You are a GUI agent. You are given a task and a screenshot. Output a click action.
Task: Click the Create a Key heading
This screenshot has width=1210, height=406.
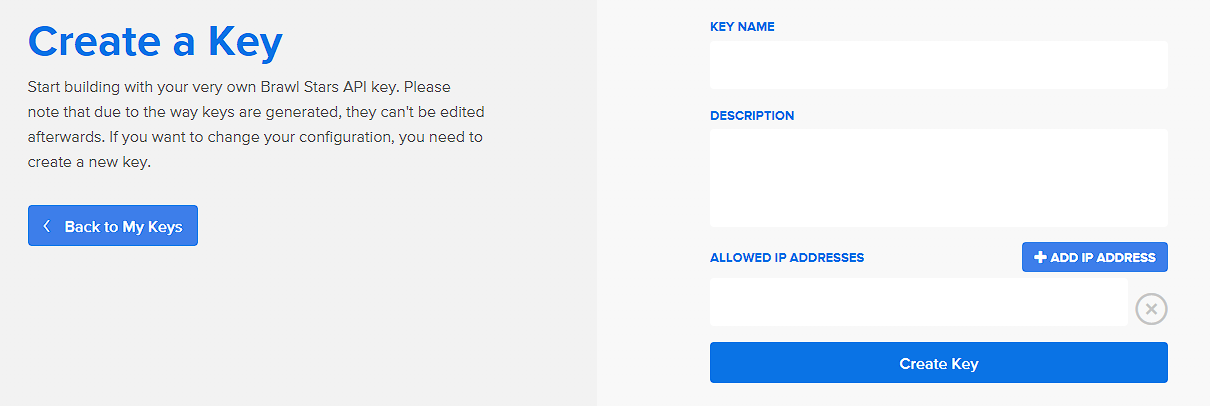pyautogui.click(x=155, y=42)
